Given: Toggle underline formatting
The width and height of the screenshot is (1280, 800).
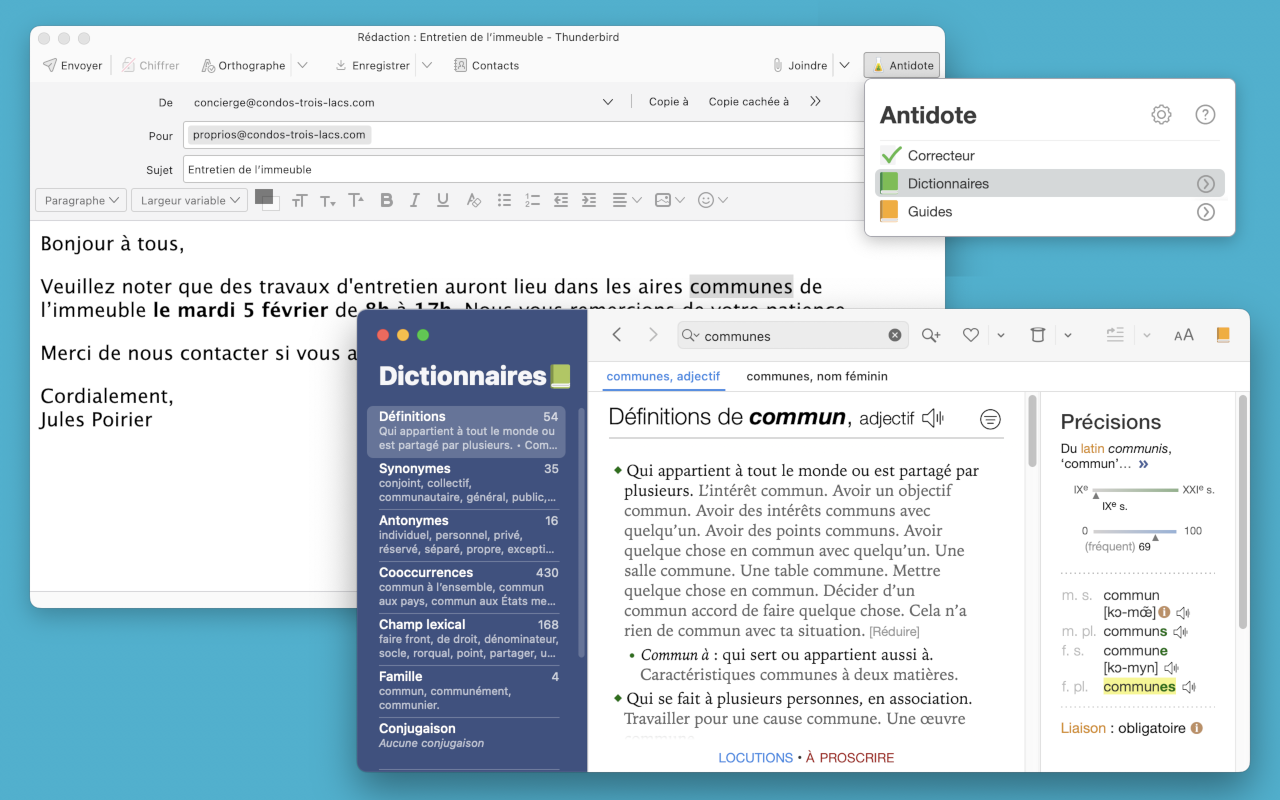Looking at the screenshot, I should (x=443, y=200).
